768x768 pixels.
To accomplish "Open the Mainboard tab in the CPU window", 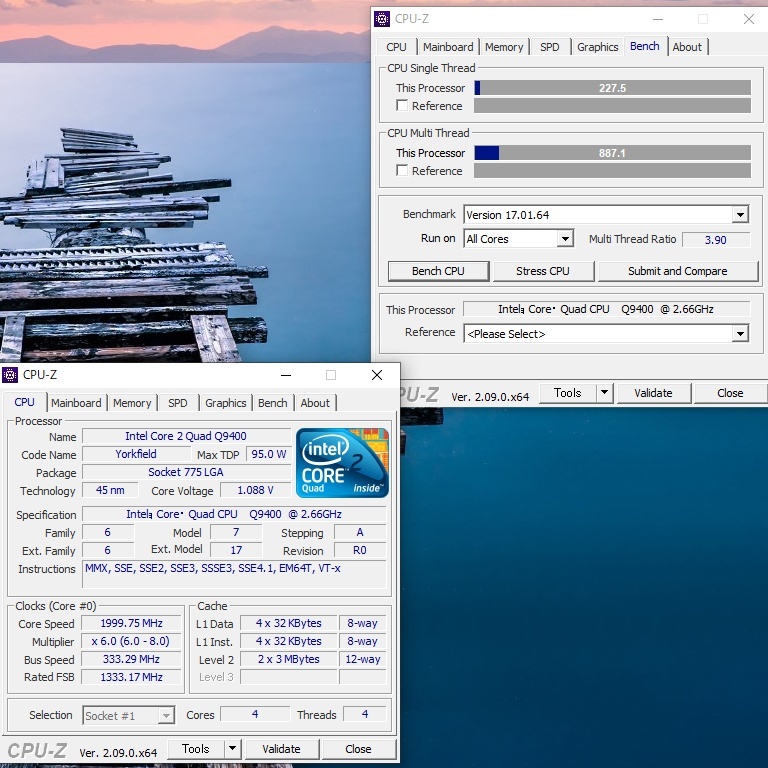I will pyautogui.click(x=76, y=403).
